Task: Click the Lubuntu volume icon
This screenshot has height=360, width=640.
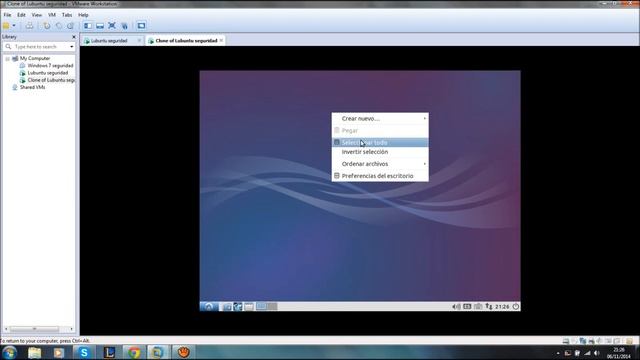Action: (456, 307)
